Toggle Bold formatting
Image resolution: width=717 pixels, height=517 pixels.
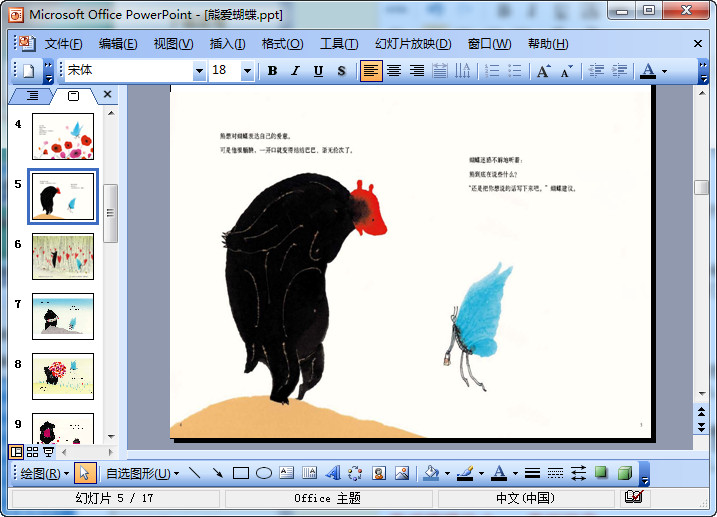pos(273,71)
